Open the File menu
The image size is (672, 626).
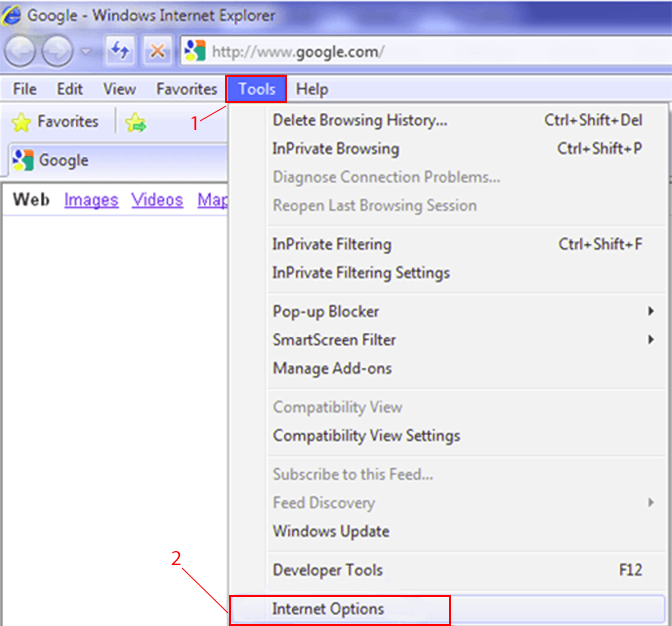pos(24,89)
